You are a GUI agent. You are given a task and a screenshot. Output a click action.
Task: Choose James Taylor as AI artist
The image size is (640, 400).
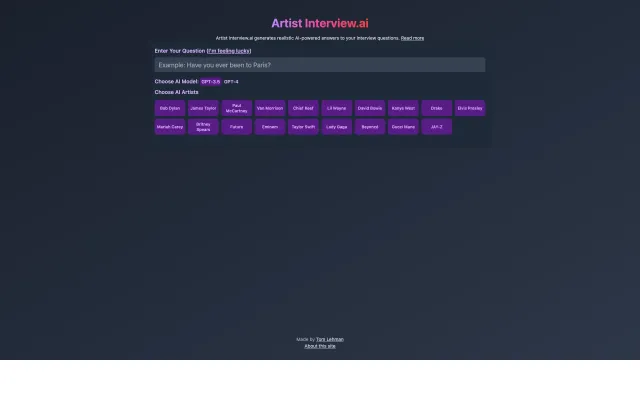[x=203, y=108]
